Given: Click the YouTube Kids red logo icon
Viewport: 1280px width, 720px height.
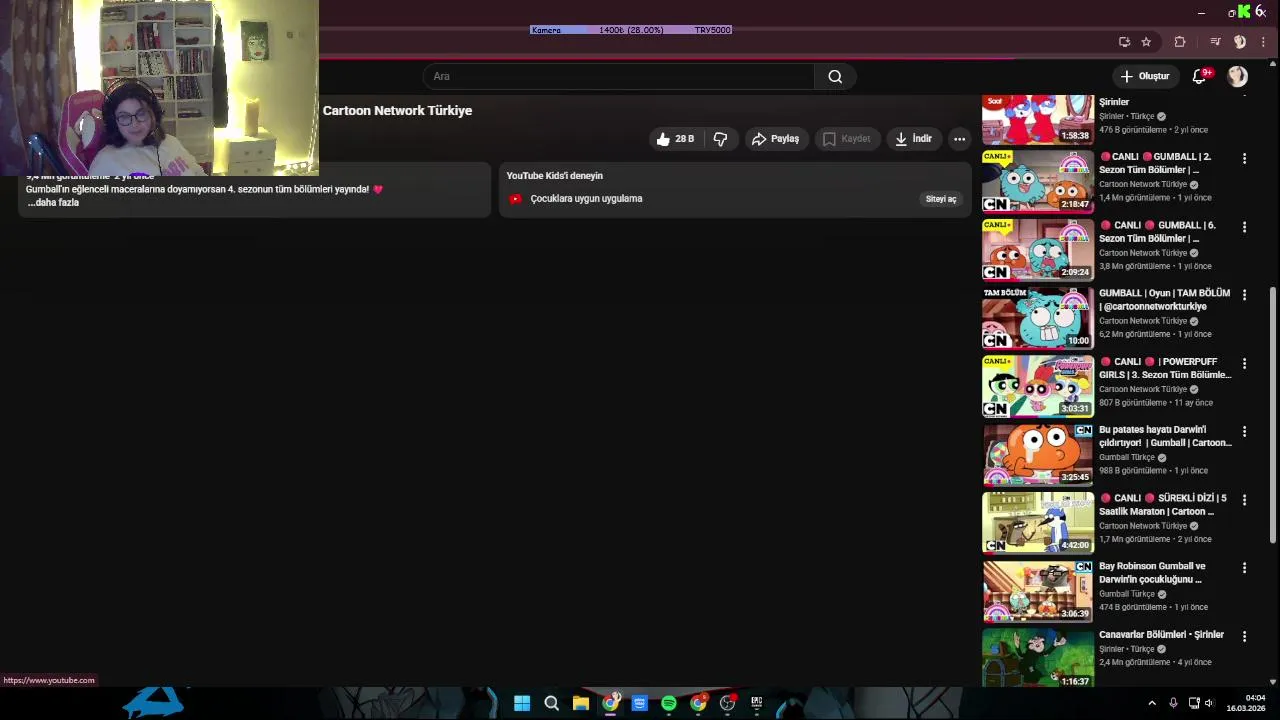Looking at the screenshot, I should tap(515, 199).
